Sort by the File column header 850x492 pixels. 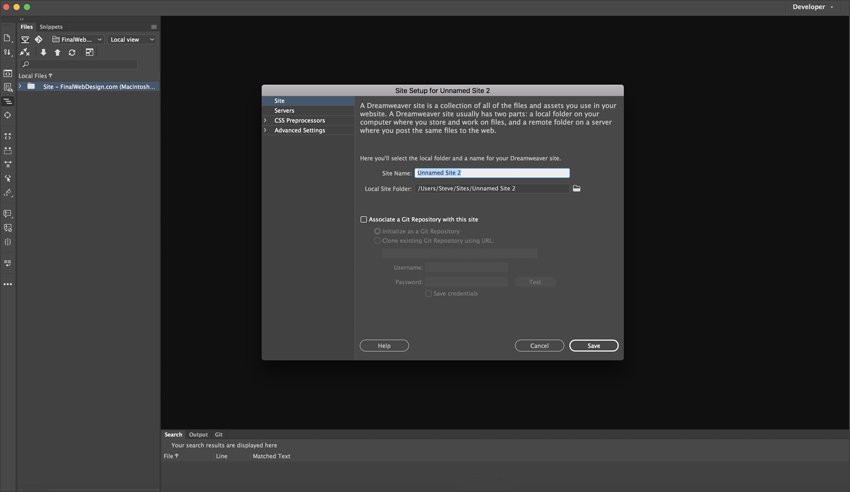[171, 456]
